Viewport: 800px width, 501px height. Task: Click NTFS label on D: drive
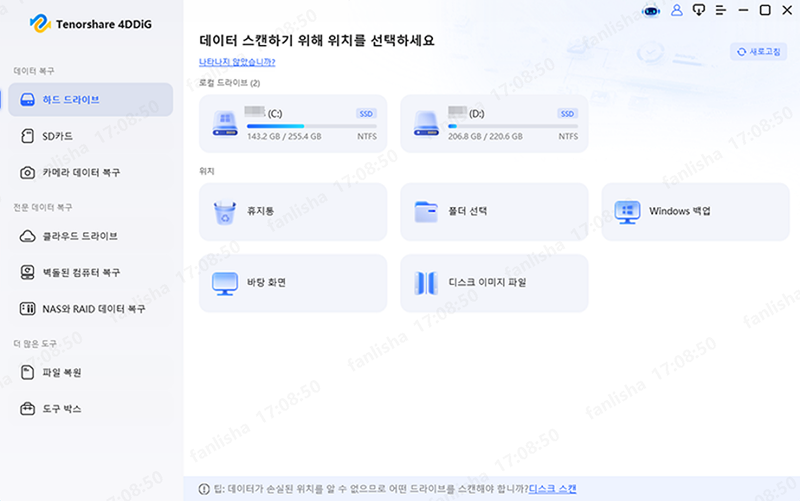[x=568, y=137]
